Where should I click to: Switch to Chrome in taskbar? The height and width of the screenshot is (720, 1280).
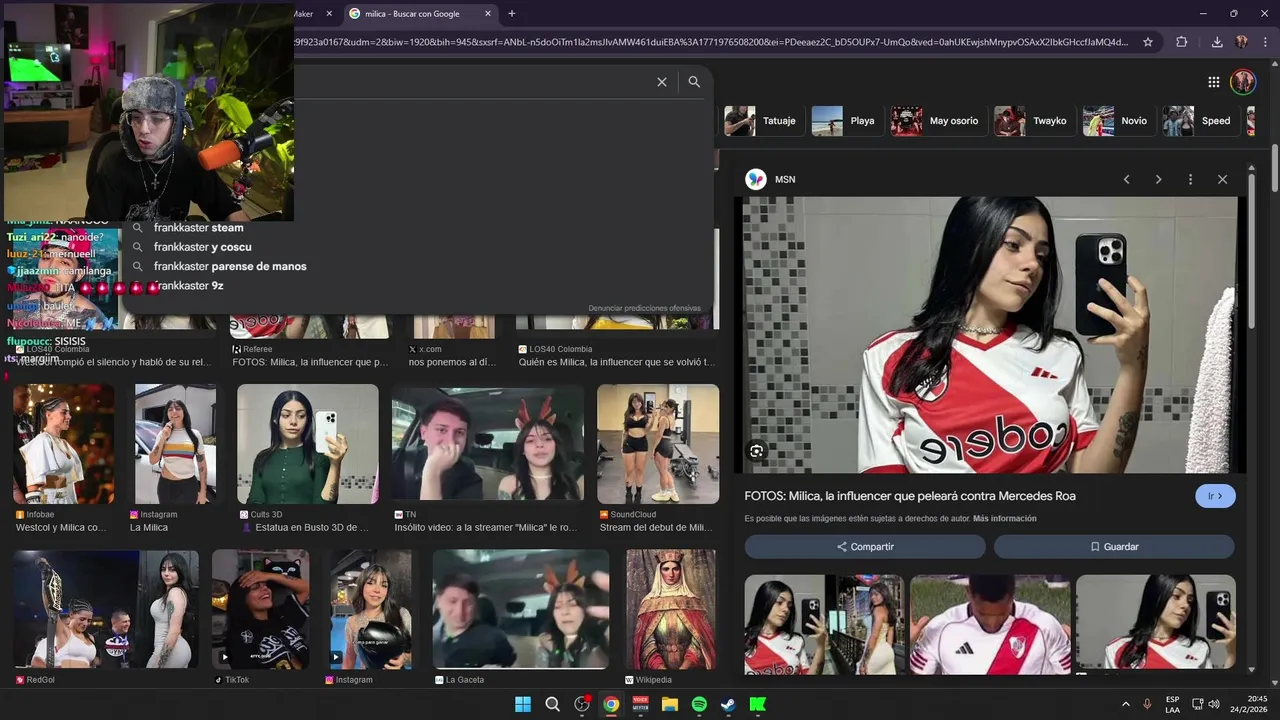point(611,704)
